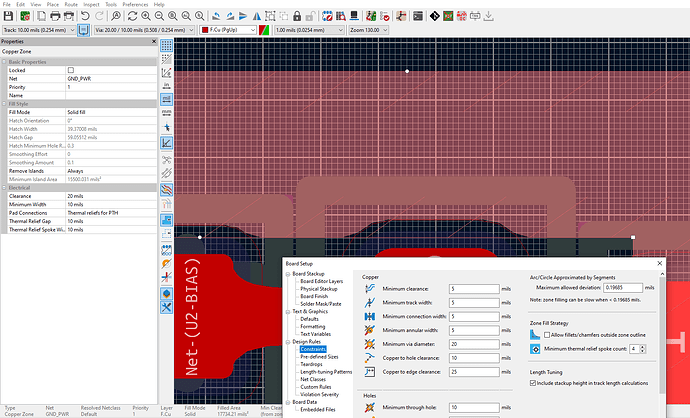
Task: Toggle ratsnest display icon
Action: tap(166, 160)
